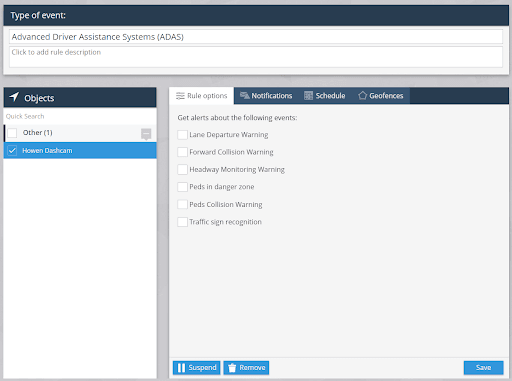Click the Geofences pentagon icon

(x=362, y=96)
